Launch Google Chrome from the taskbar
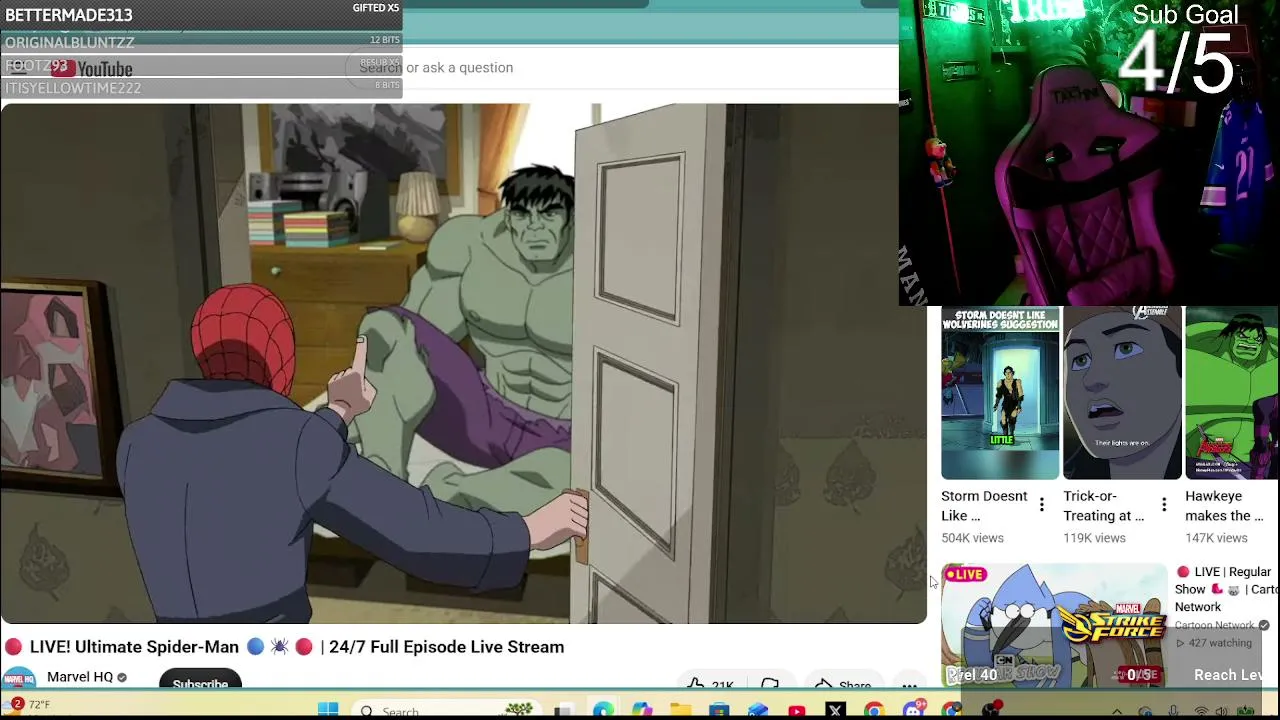This screenshot has width=1280, height=720. pos(874,710)
